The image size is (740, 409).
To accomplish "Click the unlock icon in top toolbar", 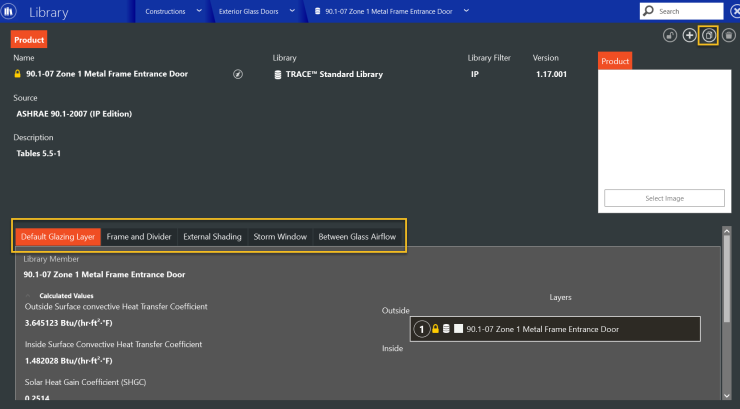I will click(x=670, y=35).
